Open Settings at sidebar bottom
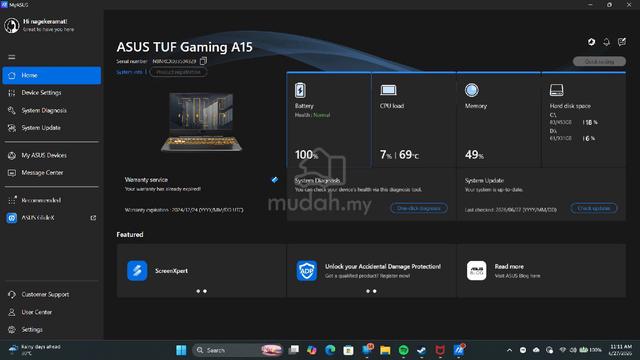The height and width of the screenshot is (360, 640). (51, 330)
